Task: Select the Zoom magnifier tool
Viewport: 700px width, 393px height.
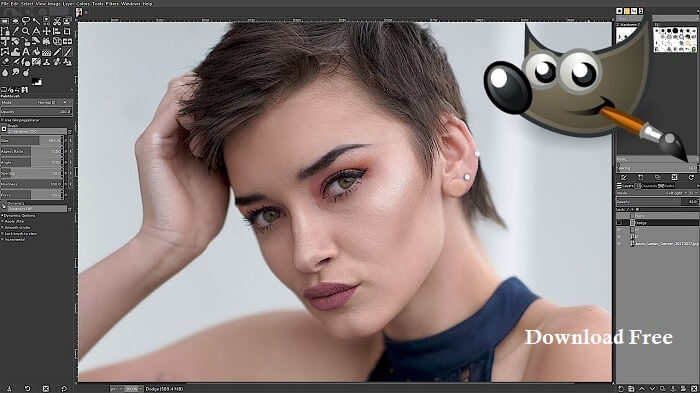Action: (x=25, y=31)
